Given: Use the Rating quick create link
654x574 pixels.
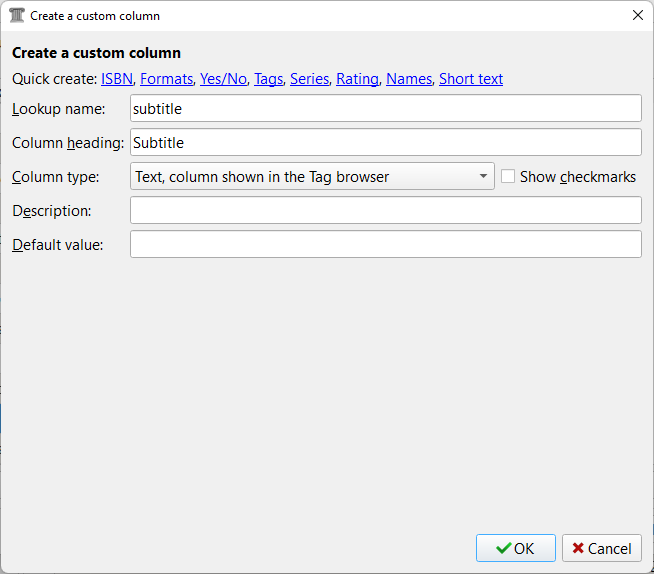Looking at the screenshot, I should coord(357,79).
